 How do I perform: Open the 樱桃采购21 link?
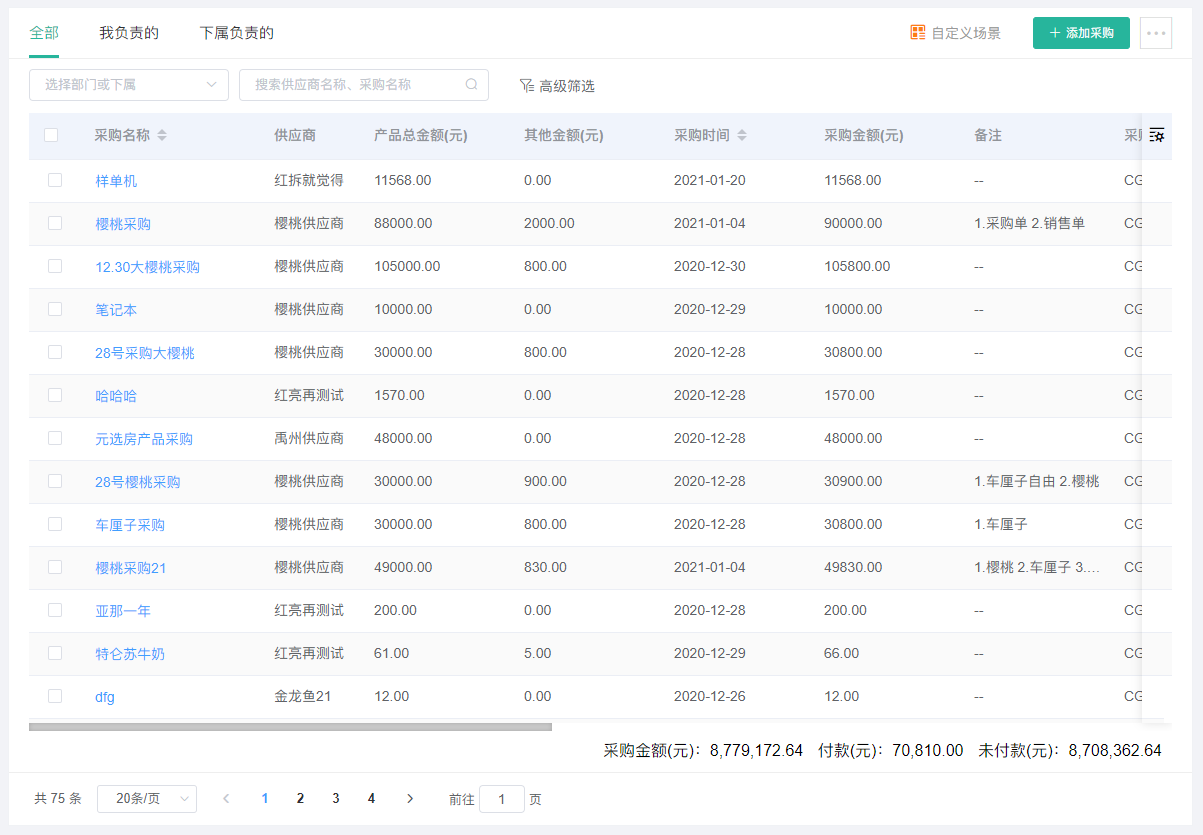[131, 568]
